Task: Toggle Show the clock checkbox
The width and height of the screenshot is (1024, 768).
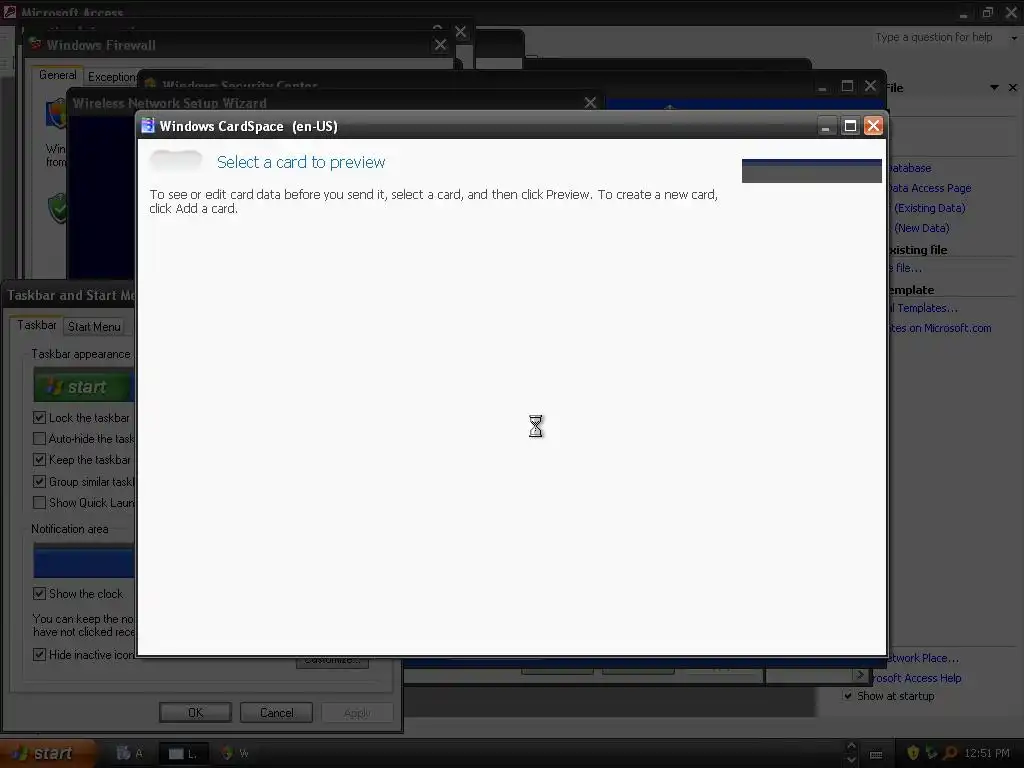Action: click(39, 594)
